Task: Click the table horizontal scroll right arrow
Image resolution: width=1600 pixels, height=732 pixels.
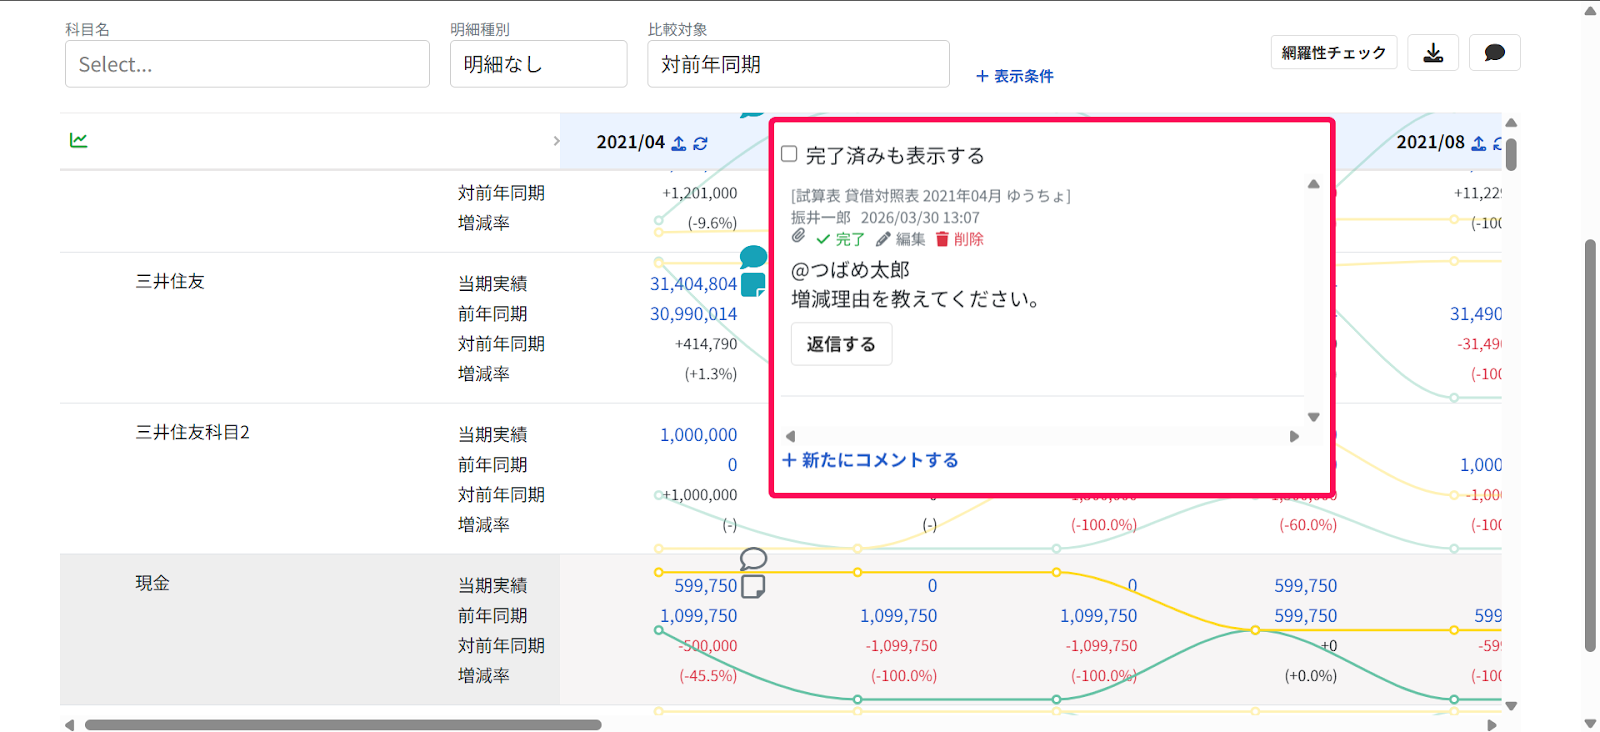Action: pyautogui.click(x=1492, y=725)
